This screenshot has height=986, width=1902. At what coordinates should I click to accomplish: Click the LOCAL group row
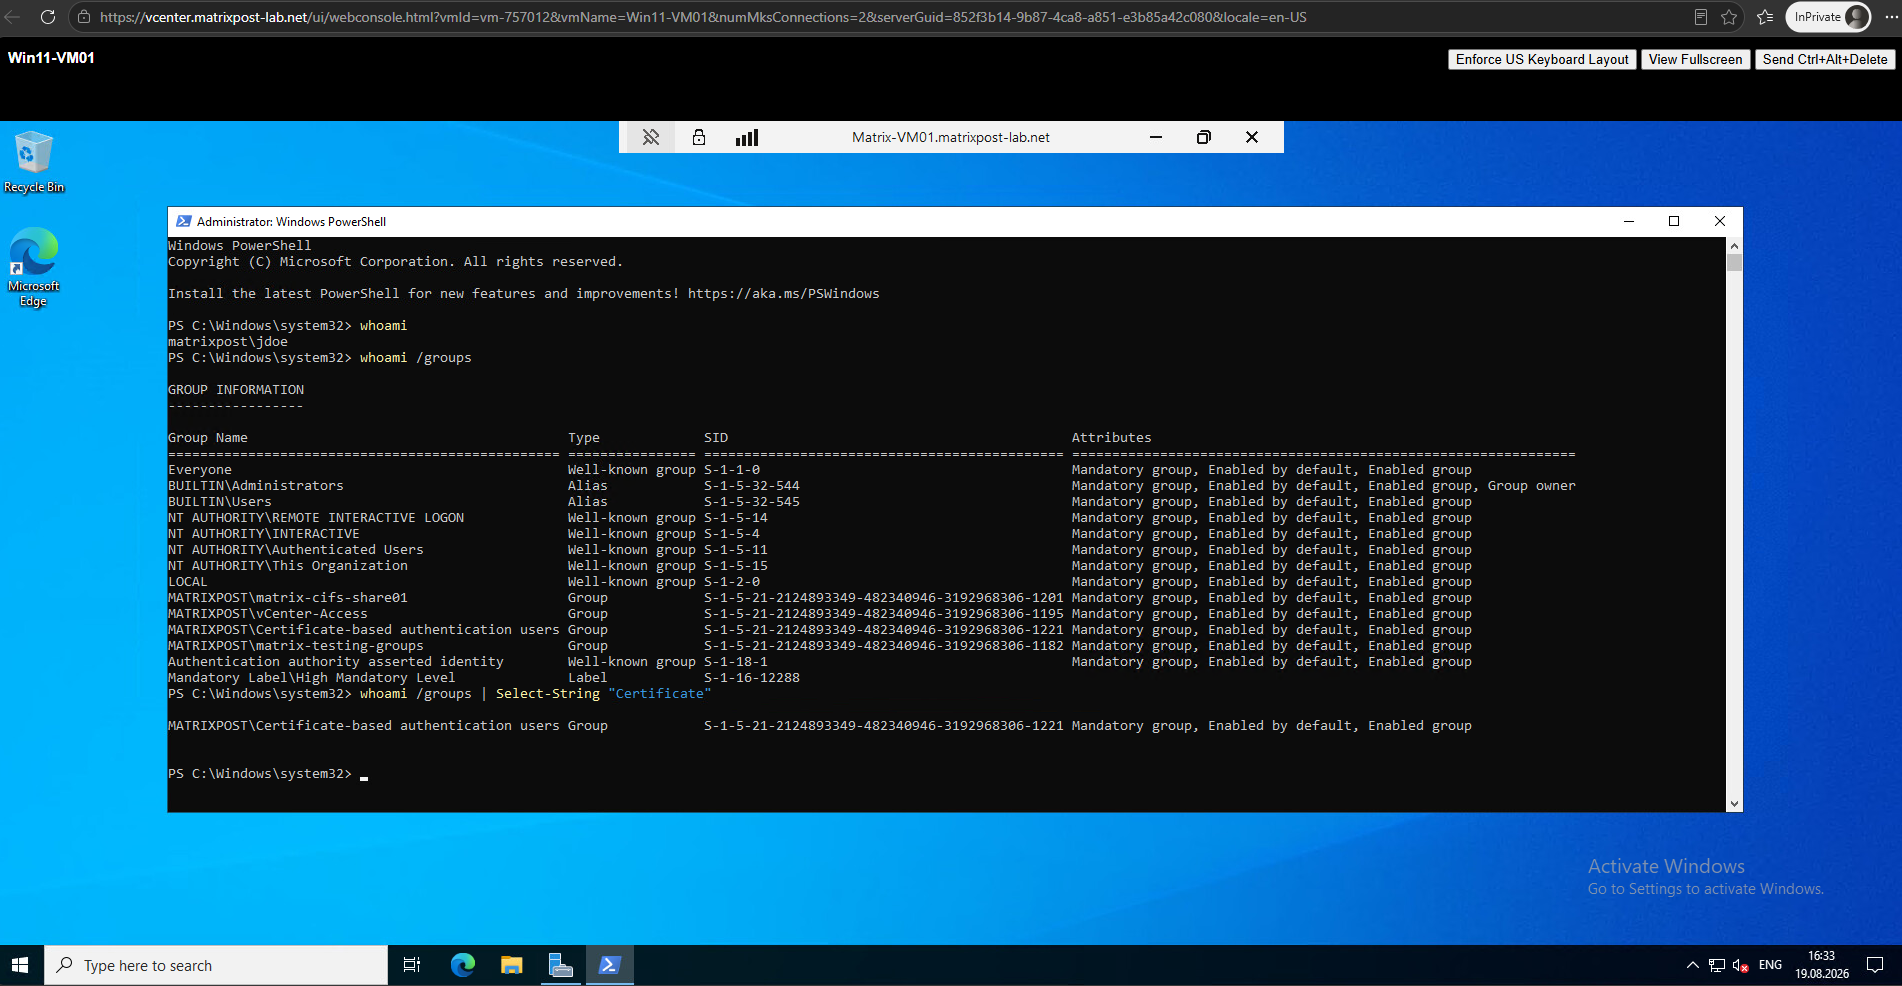[x=820, y=582]
